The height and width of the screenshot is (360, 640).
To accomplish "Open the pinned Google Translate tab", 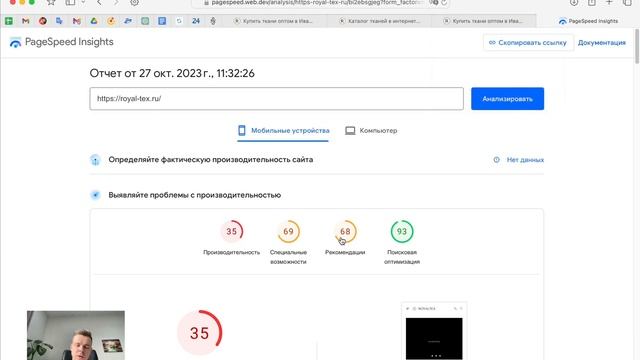I will coord(60,21).
